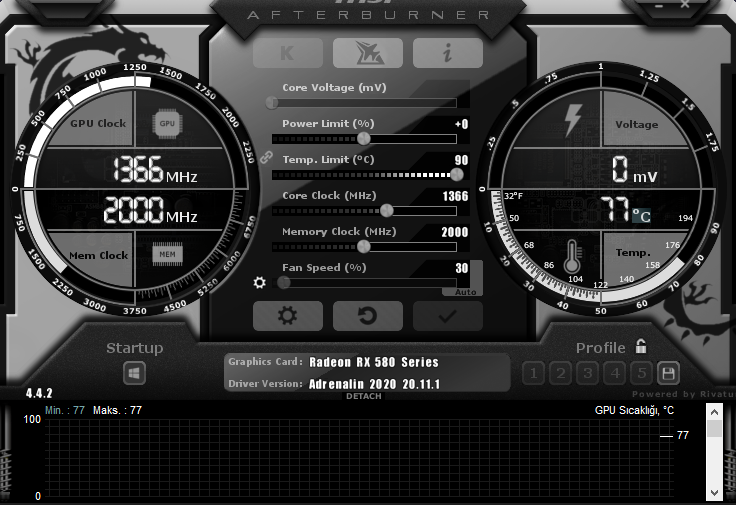
Task: Click the graph scrollbar up arrow
Action: 714,412
